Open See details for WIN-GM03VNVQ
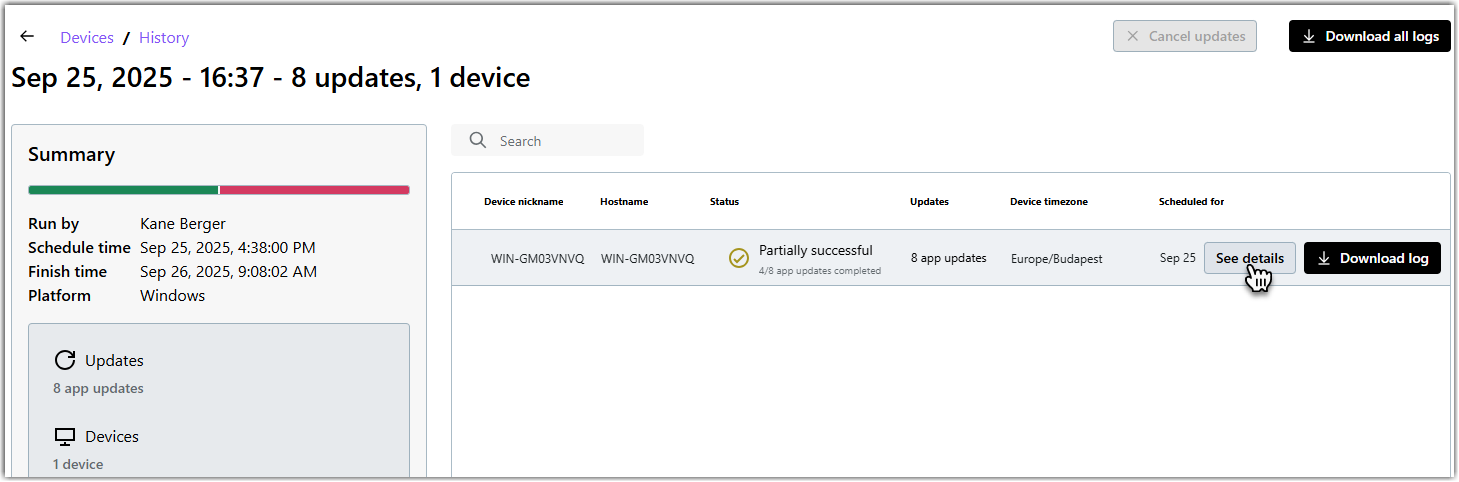Viewport: 1459px width, 482px height. click(x=1249, y=258)
